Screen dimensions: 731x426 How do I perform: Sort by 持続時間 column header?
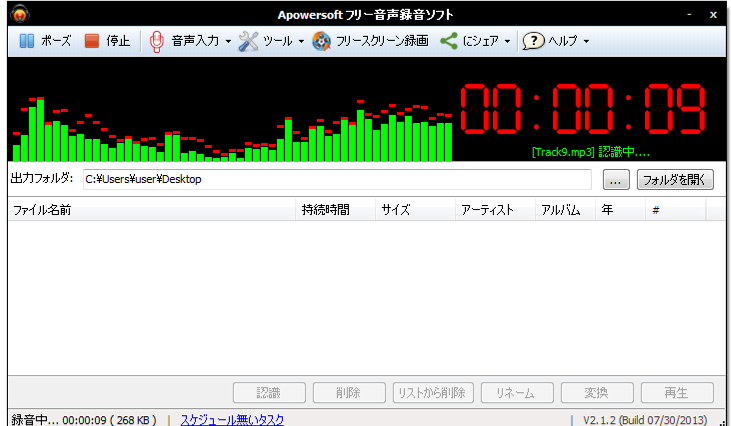pyautogui.click(x=336, y=210)
